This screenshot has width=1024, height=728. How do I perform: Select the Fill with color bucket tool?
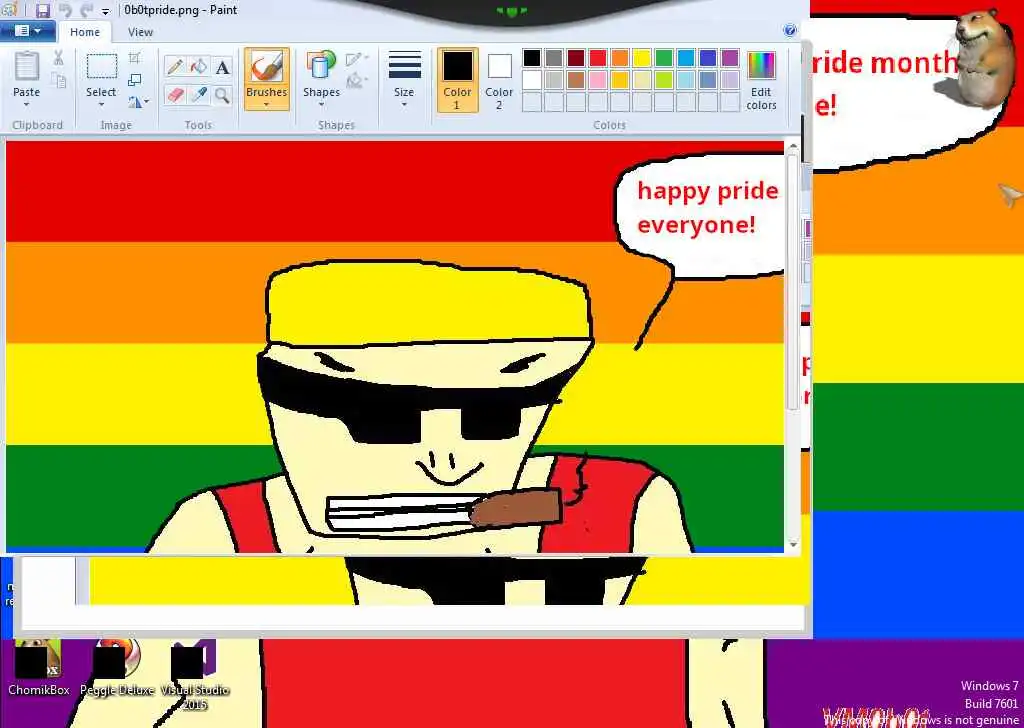199,67
